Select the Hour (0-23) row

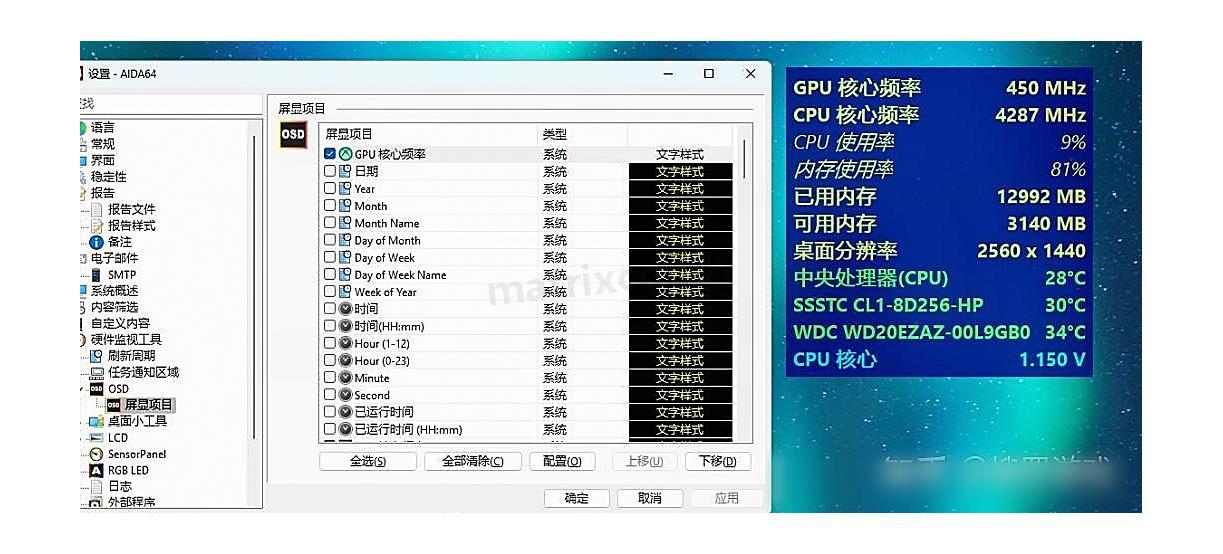(x=528, y=361)
